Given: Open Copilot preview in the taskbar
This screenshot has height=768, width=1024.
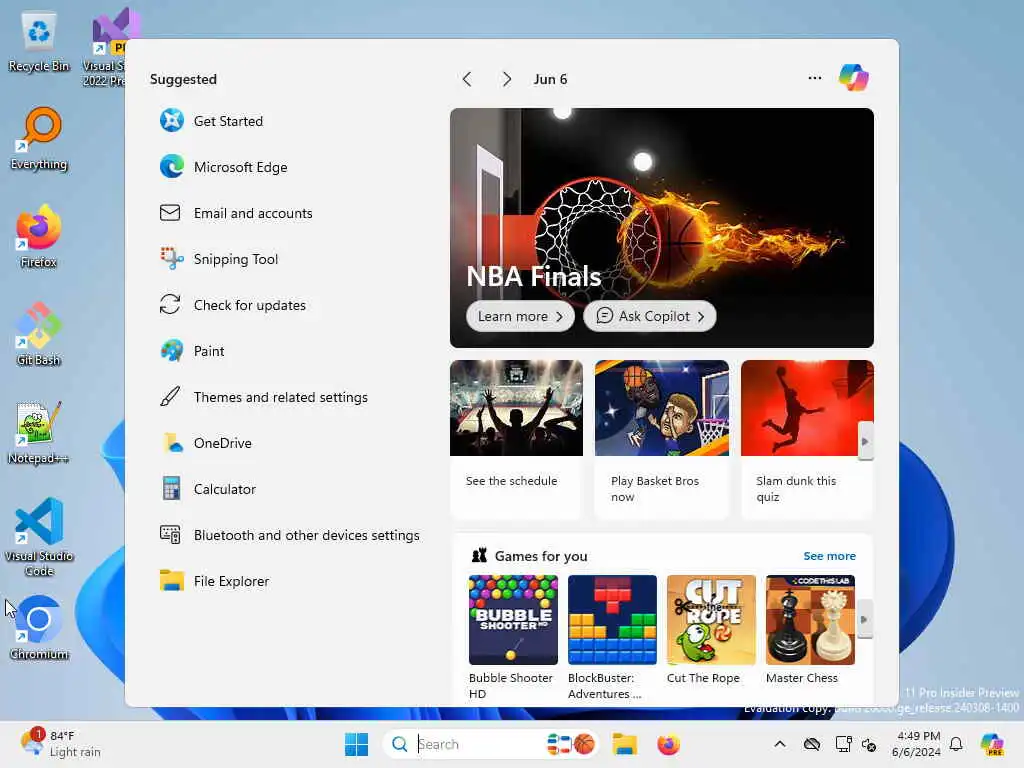Looking at the screenshot, I should tap(991, 744).
